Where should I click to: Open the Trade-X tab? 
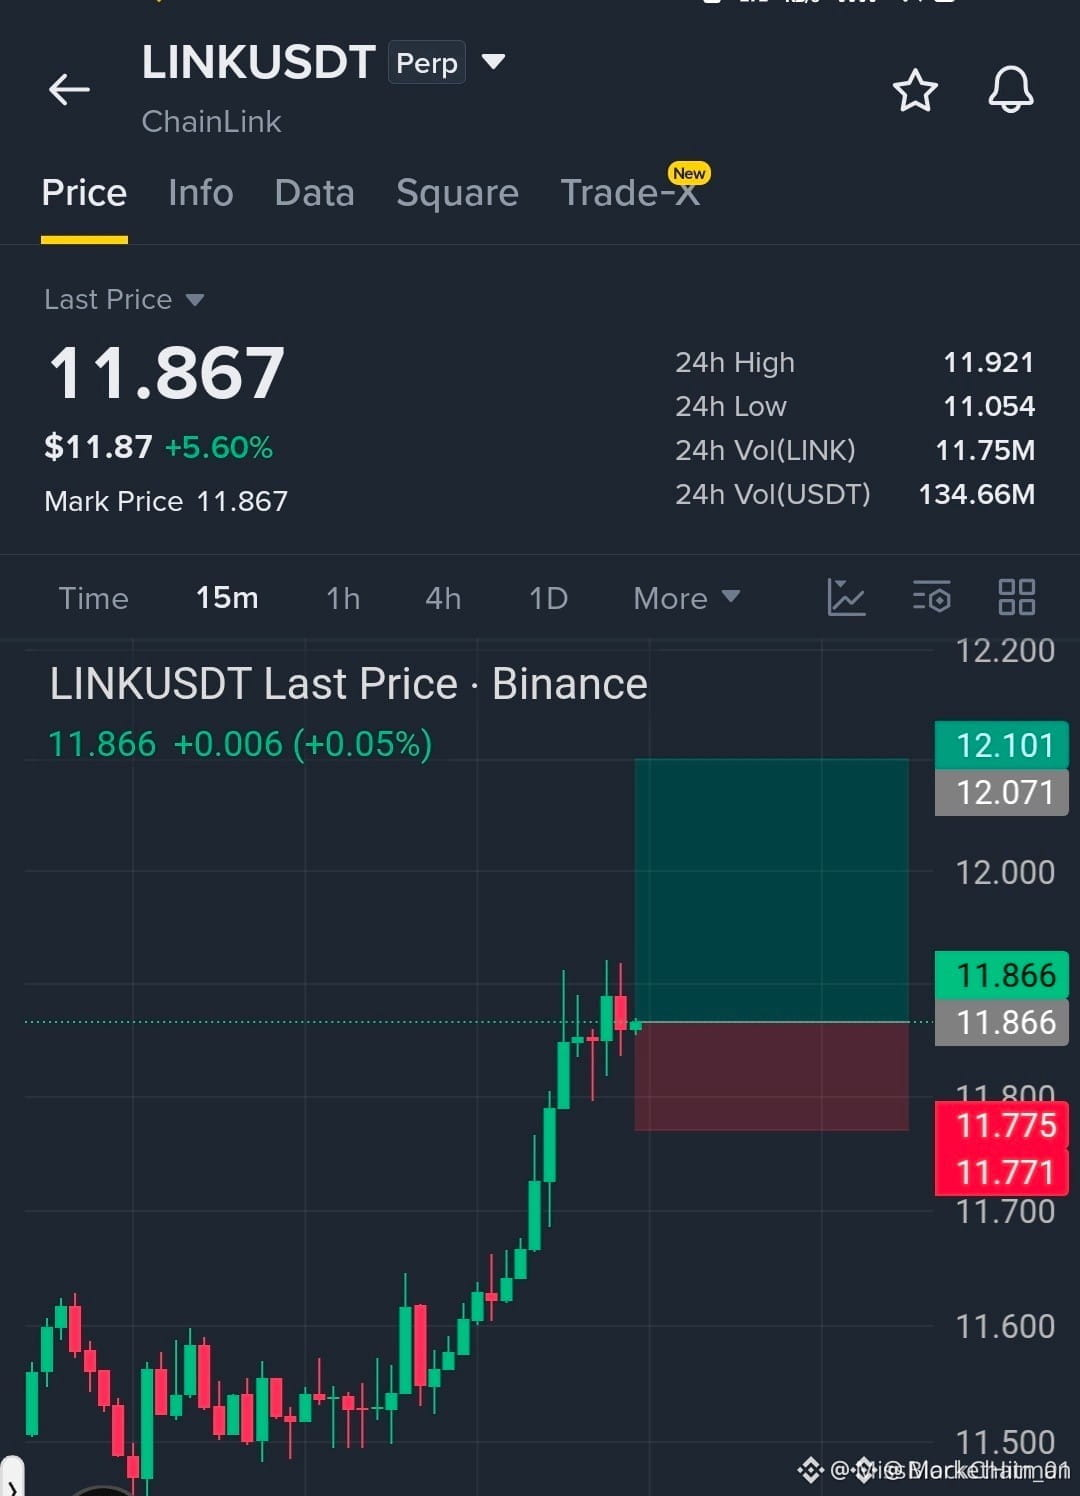click(630, 192)
